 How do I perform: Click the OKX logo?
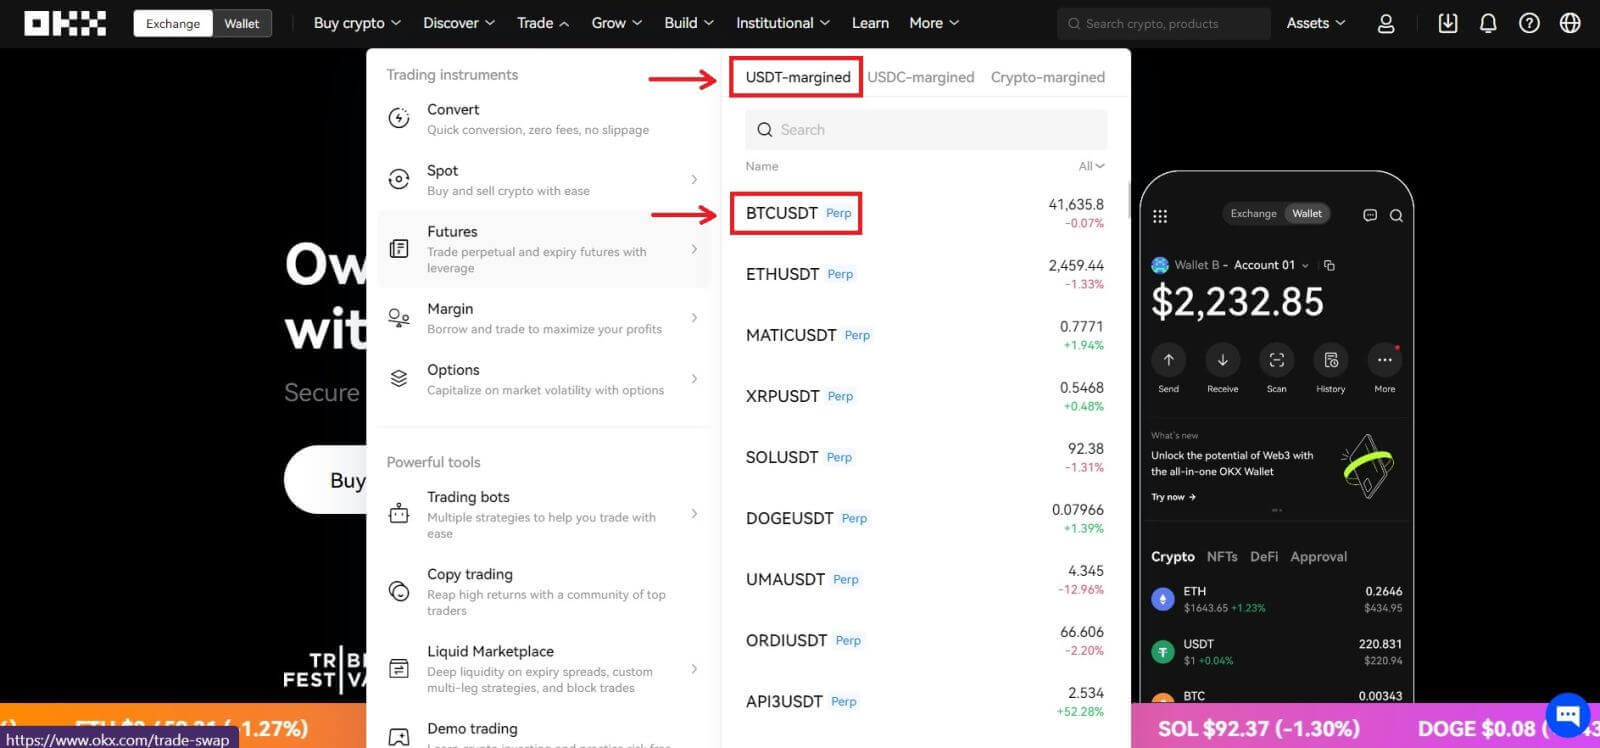click(x=65, y=23)
